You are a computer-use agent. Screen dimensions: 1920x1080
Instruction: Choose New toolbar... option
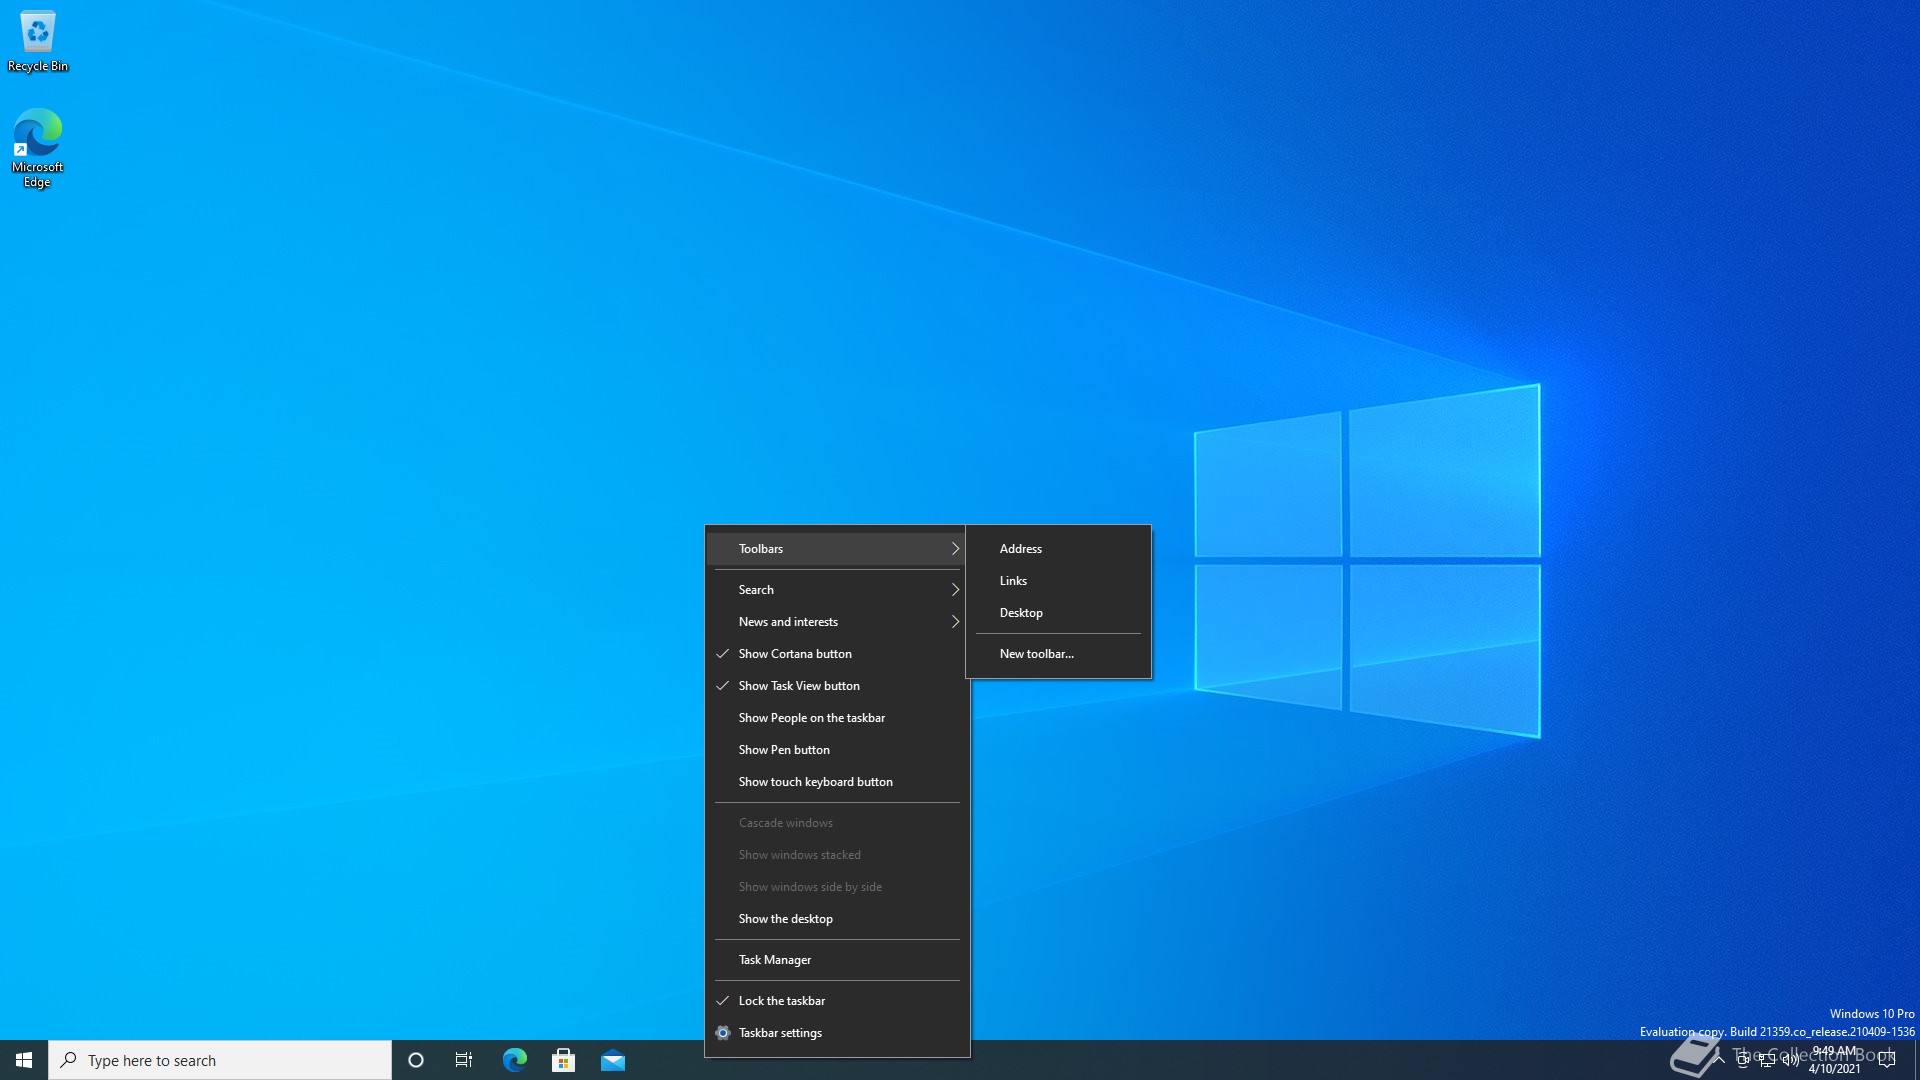click(1058, 654)
